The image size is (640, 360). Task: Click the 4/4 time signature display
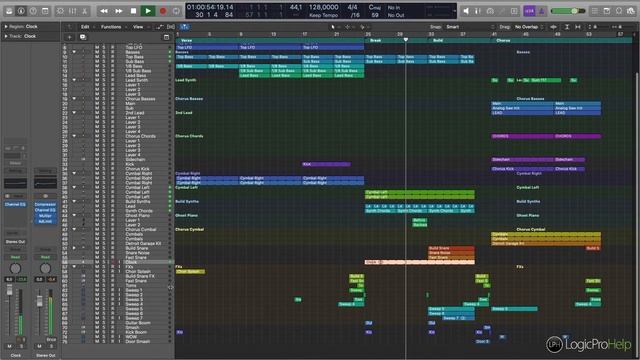pyautogui.click(x=352, y=7)
